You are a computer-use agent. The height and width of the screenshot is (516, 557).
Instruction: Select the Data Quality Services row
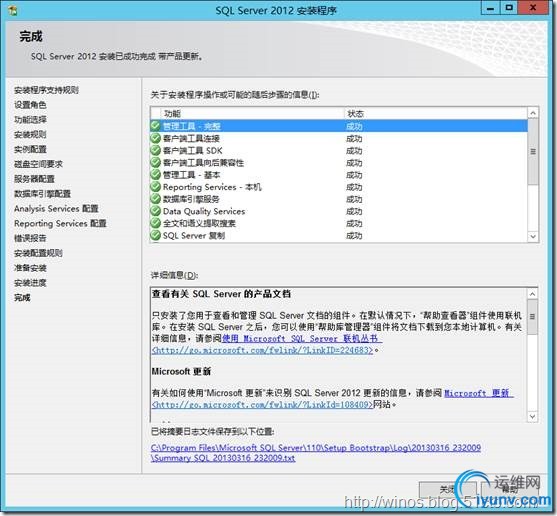339,211
